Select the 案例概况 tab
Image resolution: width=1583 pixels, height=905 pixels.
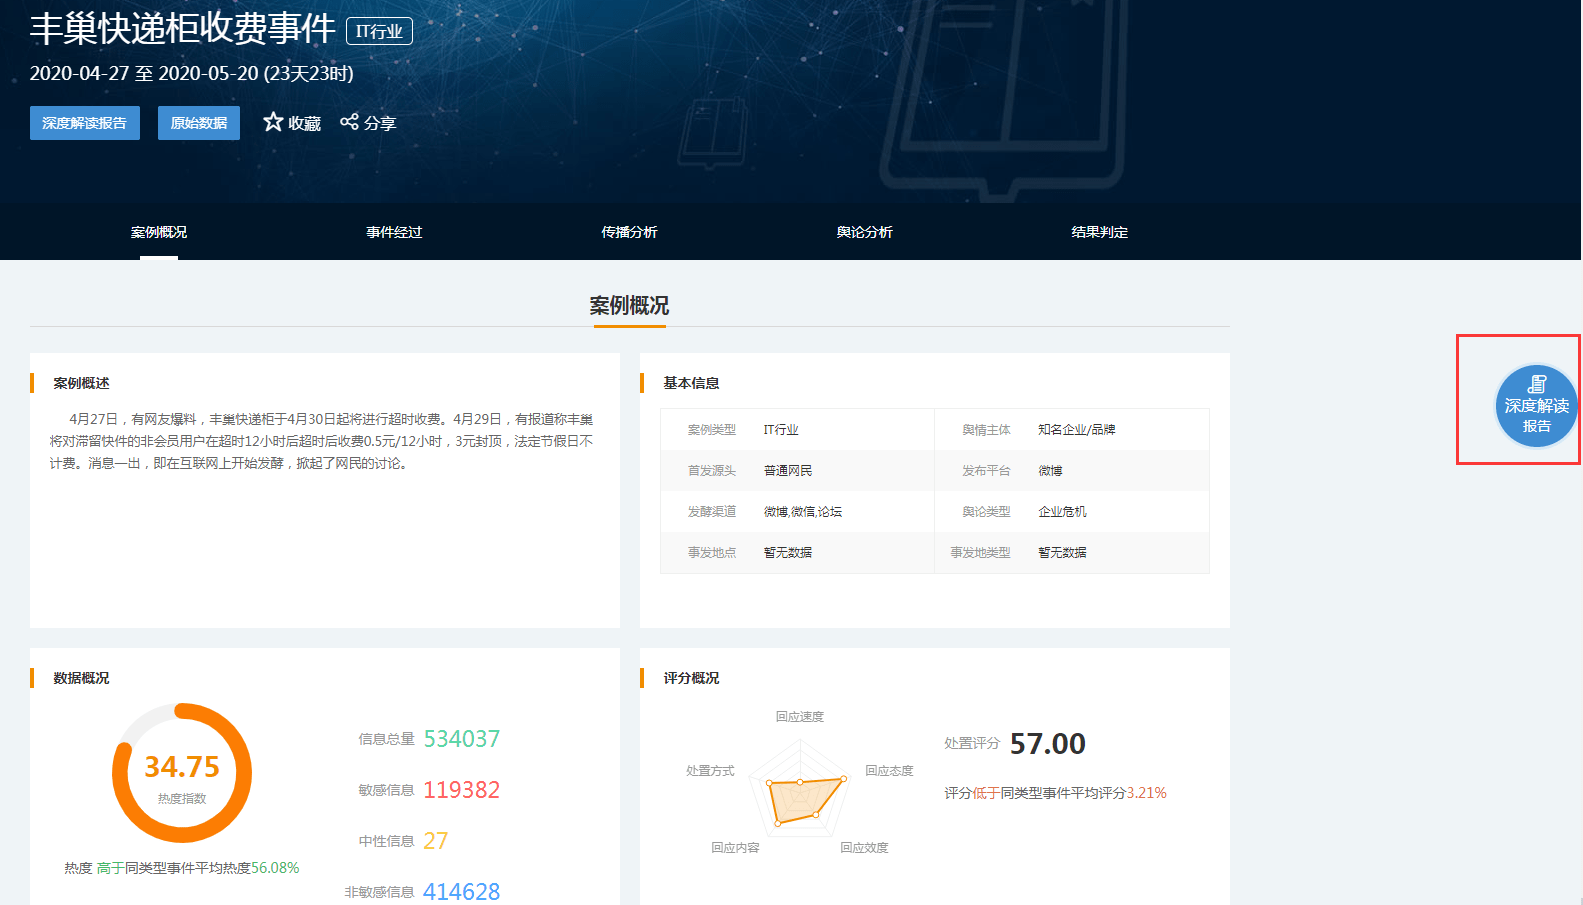click(x=159, y=232)
